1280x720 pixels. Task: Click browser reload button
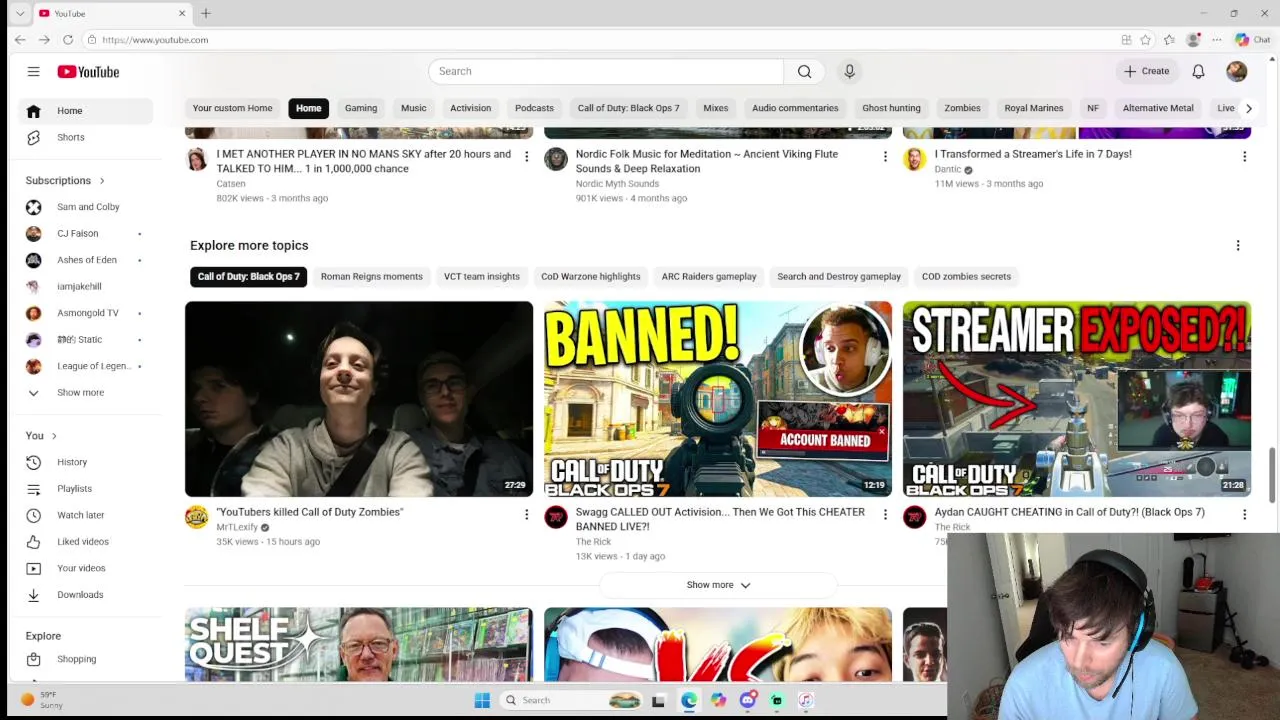[68, 40]
